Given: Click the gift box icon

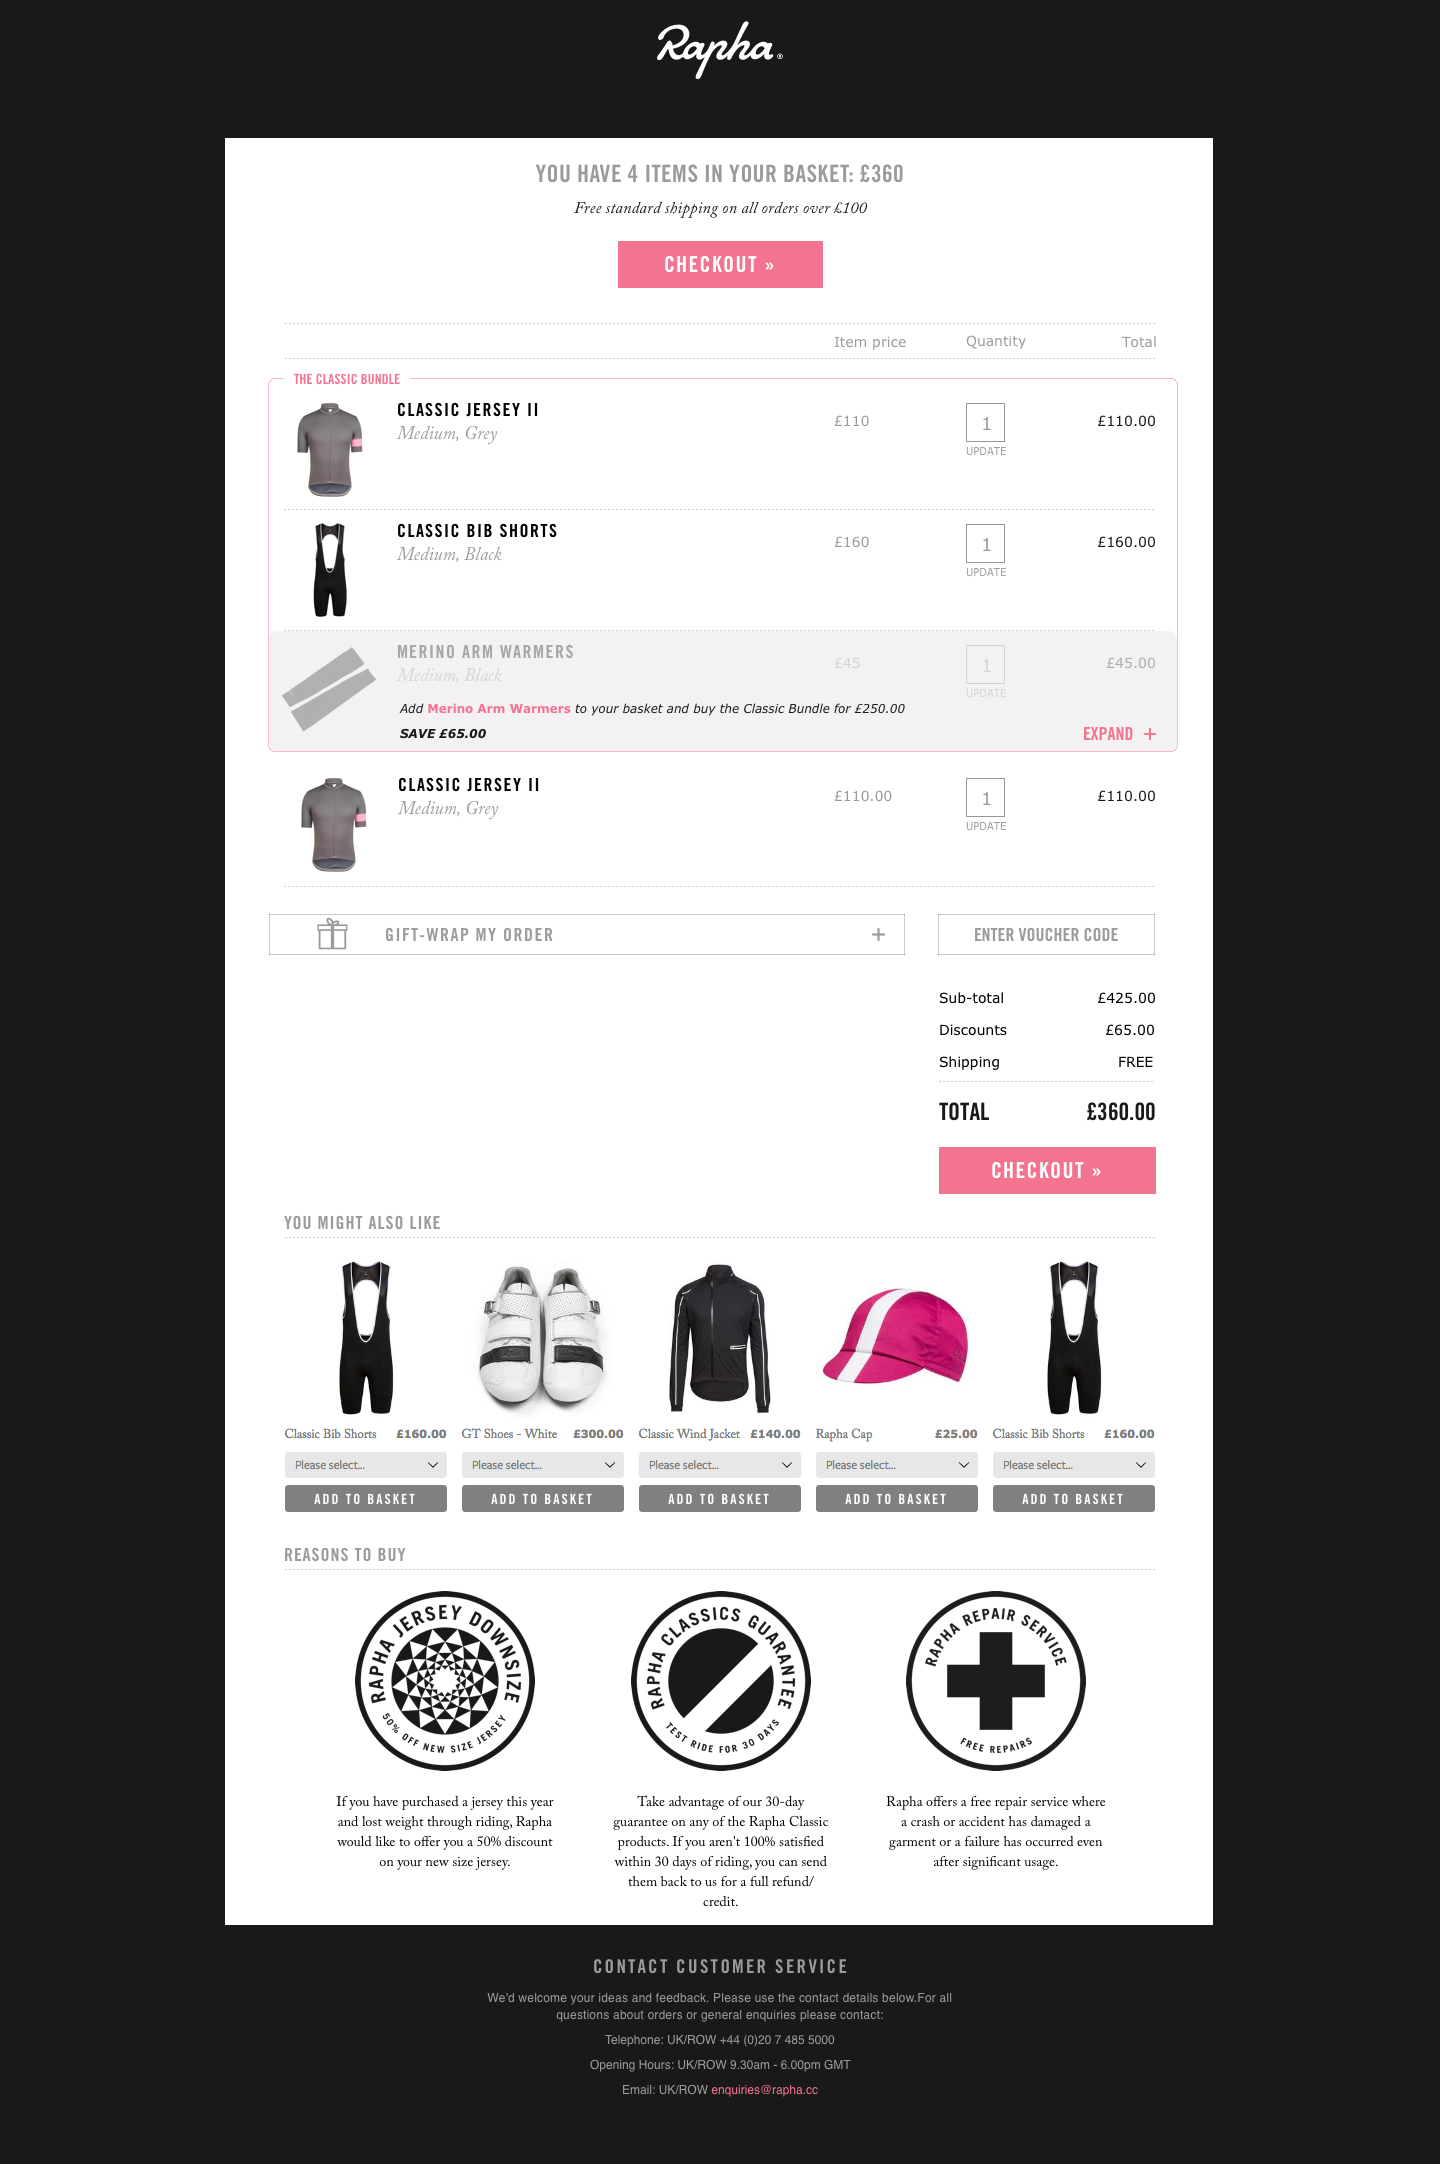Looking at the screenshot, I should [332, 934].
